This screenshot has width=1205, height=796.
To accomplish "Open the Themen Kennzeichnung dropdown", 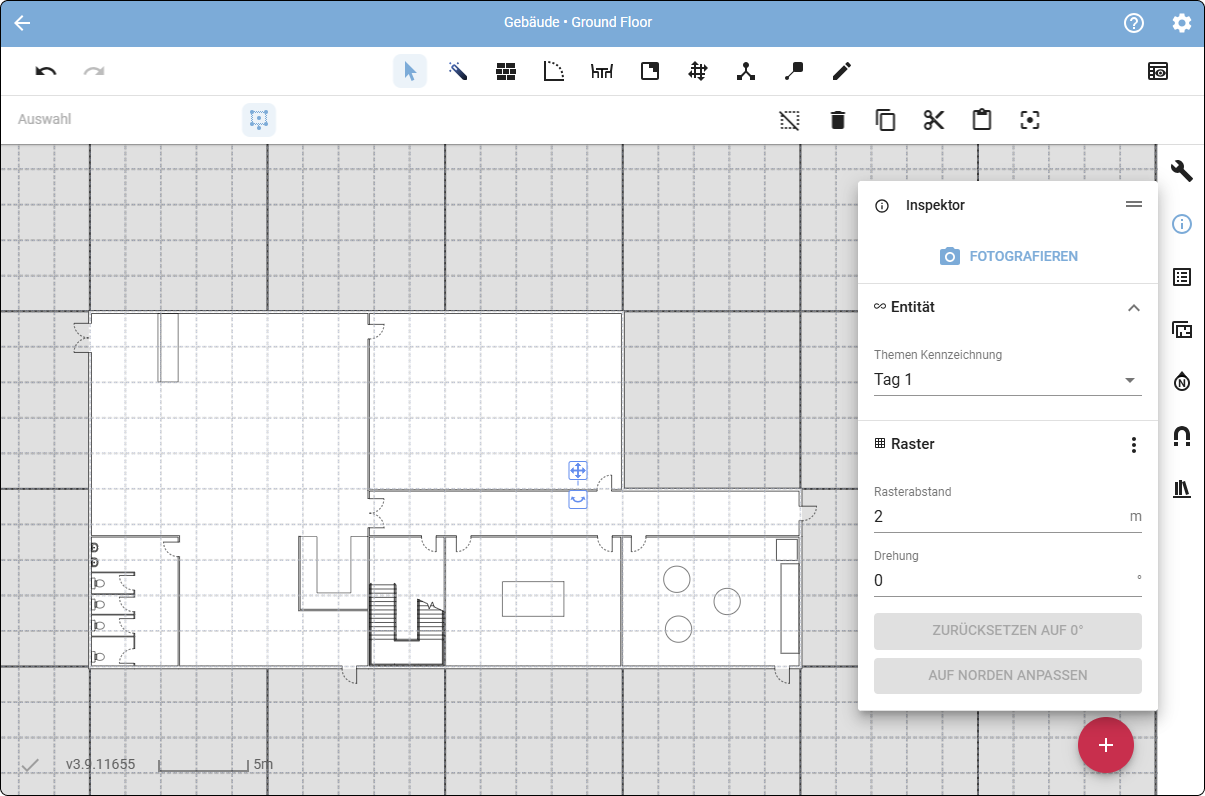I will click(1008, 380).
